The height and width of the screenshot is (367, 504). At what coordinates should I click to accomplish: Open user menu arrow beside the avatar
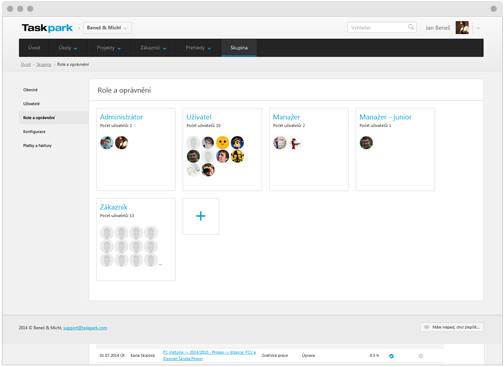pyautogui.click(x=478, y=28)
